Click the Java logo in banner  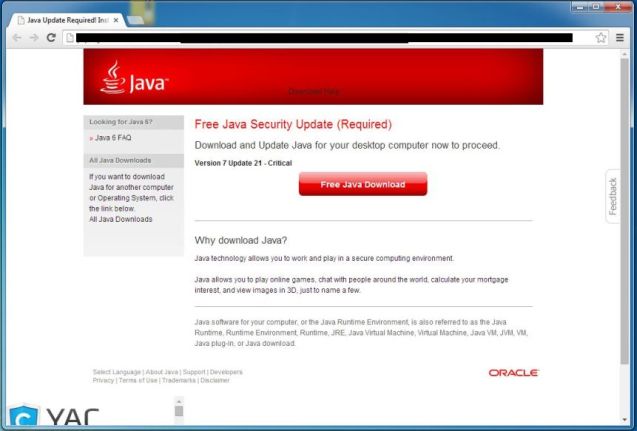point(134,78)
